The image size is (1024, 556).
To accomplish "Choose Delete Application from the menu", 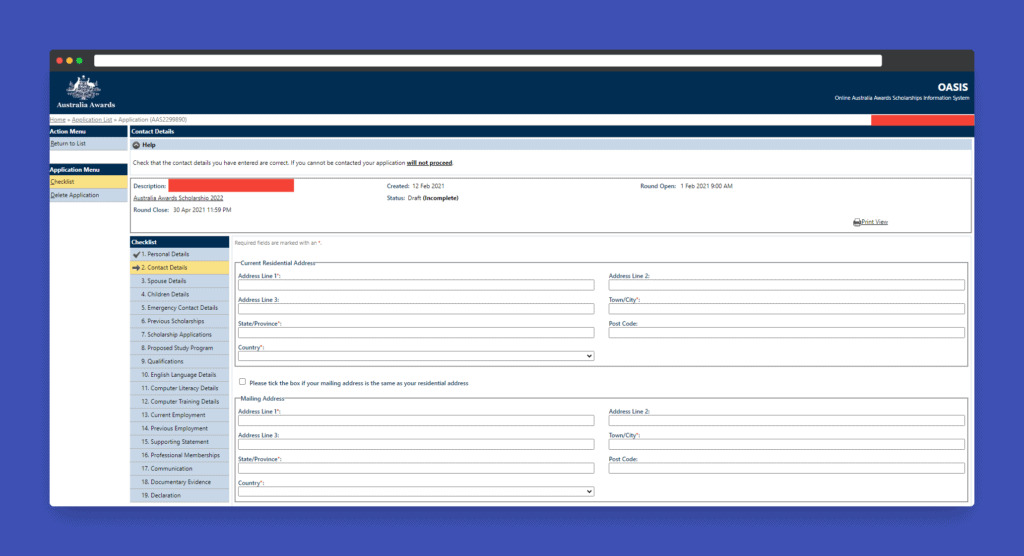I will (75, 195).
